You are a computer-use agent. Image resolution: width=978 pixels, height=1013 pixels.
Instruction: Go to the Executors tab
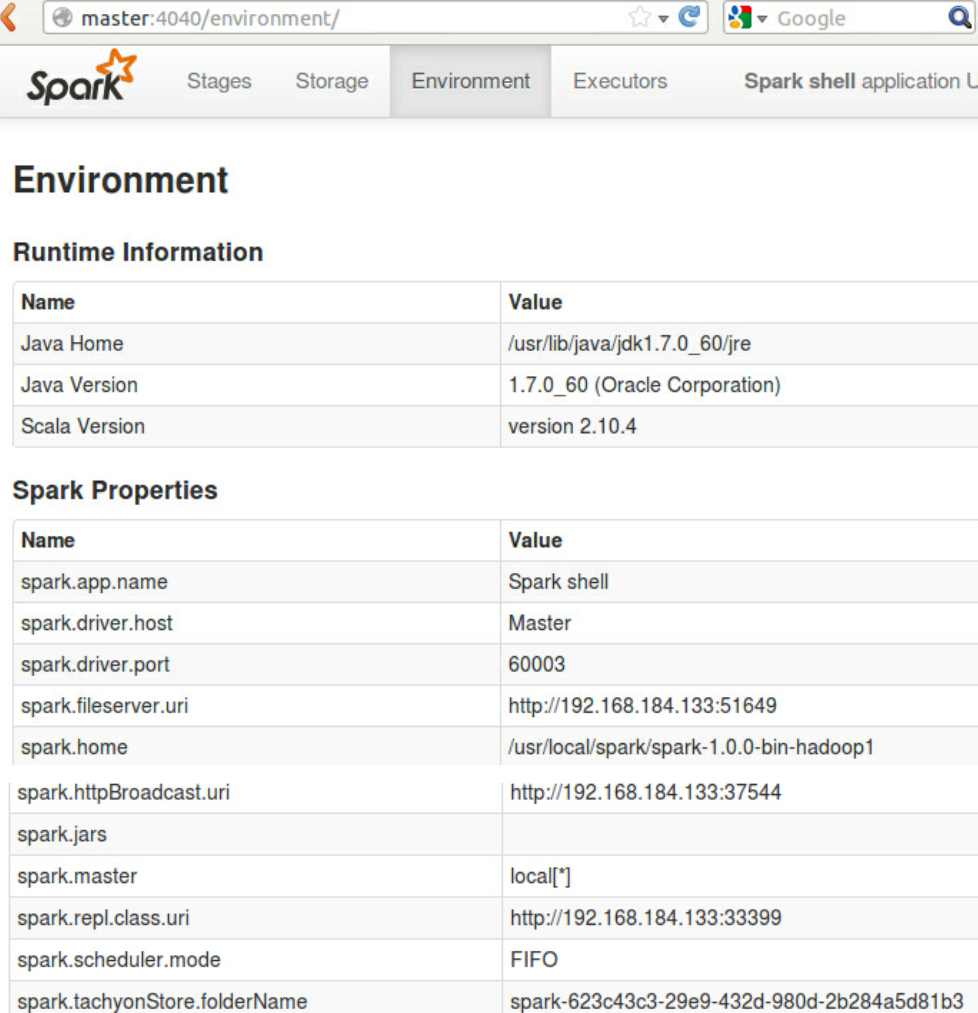(x=620, y=82)
